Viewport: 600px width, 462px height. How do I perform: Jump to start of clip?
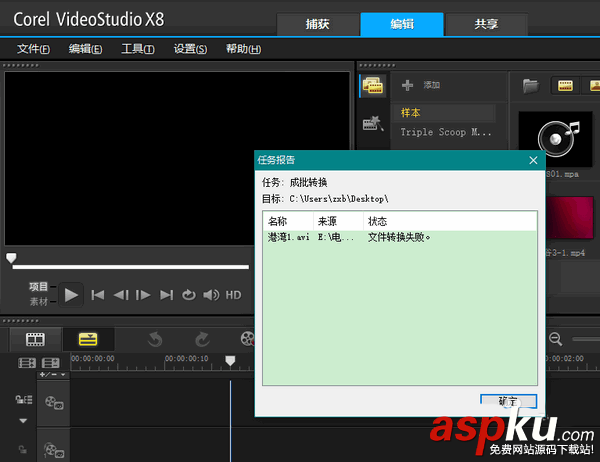pyautogui.click(x=98, y=295)
